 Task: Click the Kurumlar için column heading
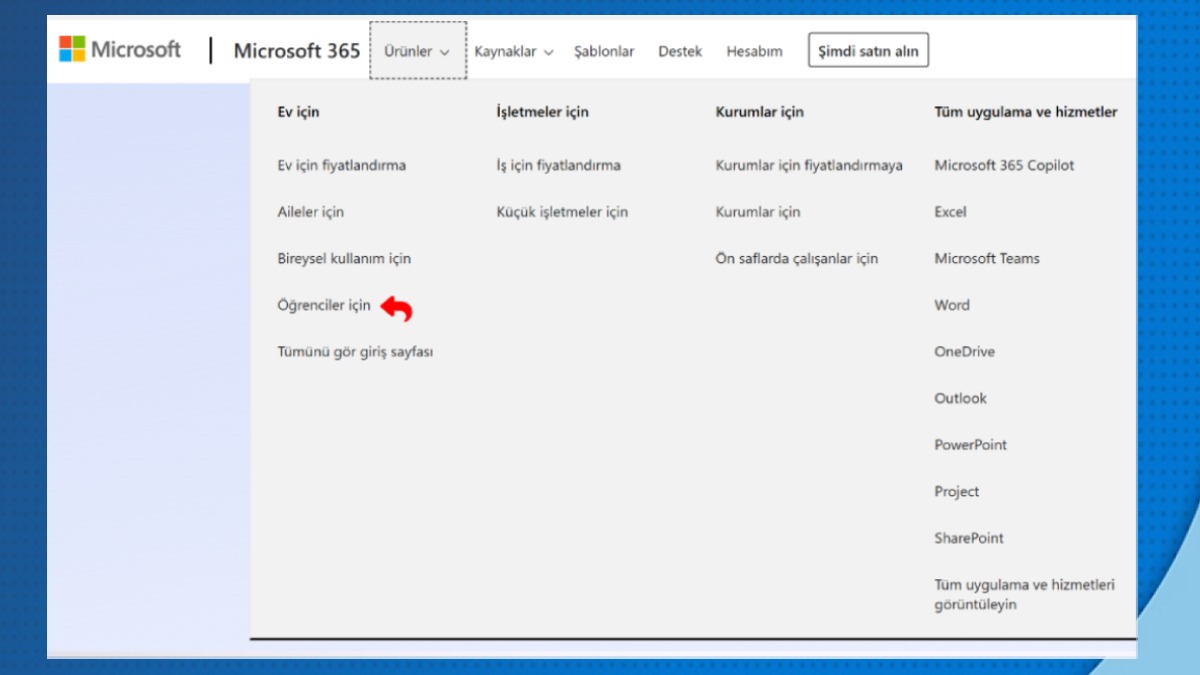coord(759,112)
